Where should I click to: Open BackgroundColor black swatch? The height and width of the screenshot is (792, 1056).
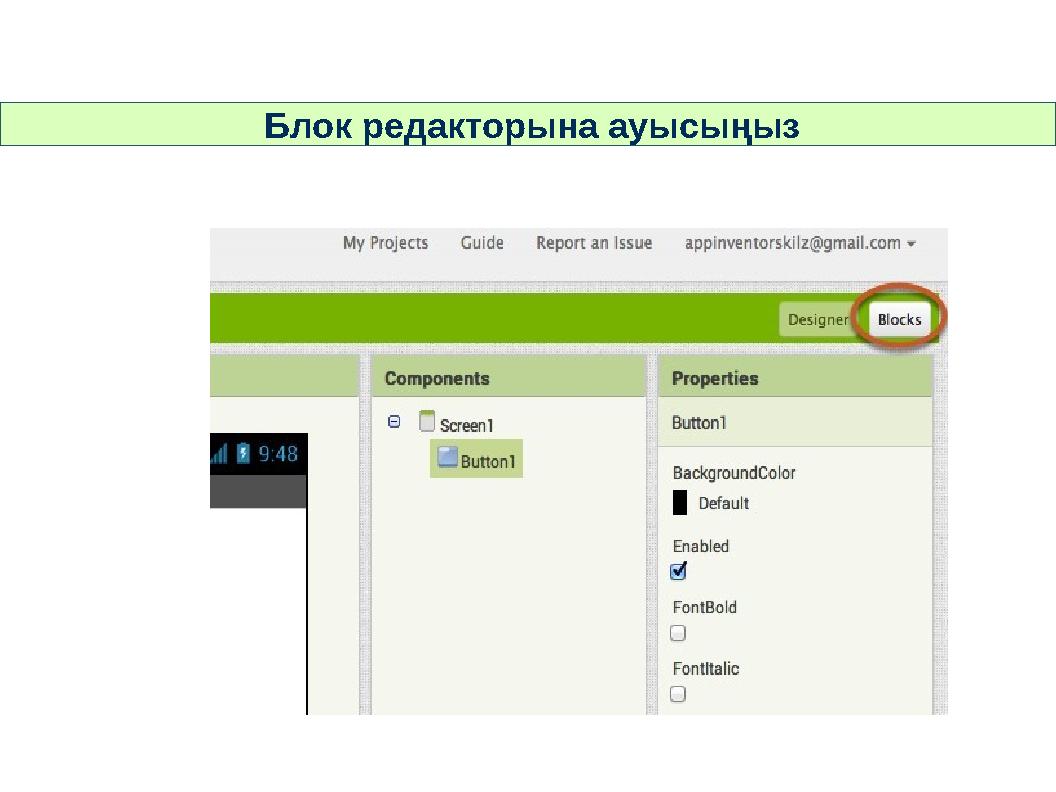680,502
